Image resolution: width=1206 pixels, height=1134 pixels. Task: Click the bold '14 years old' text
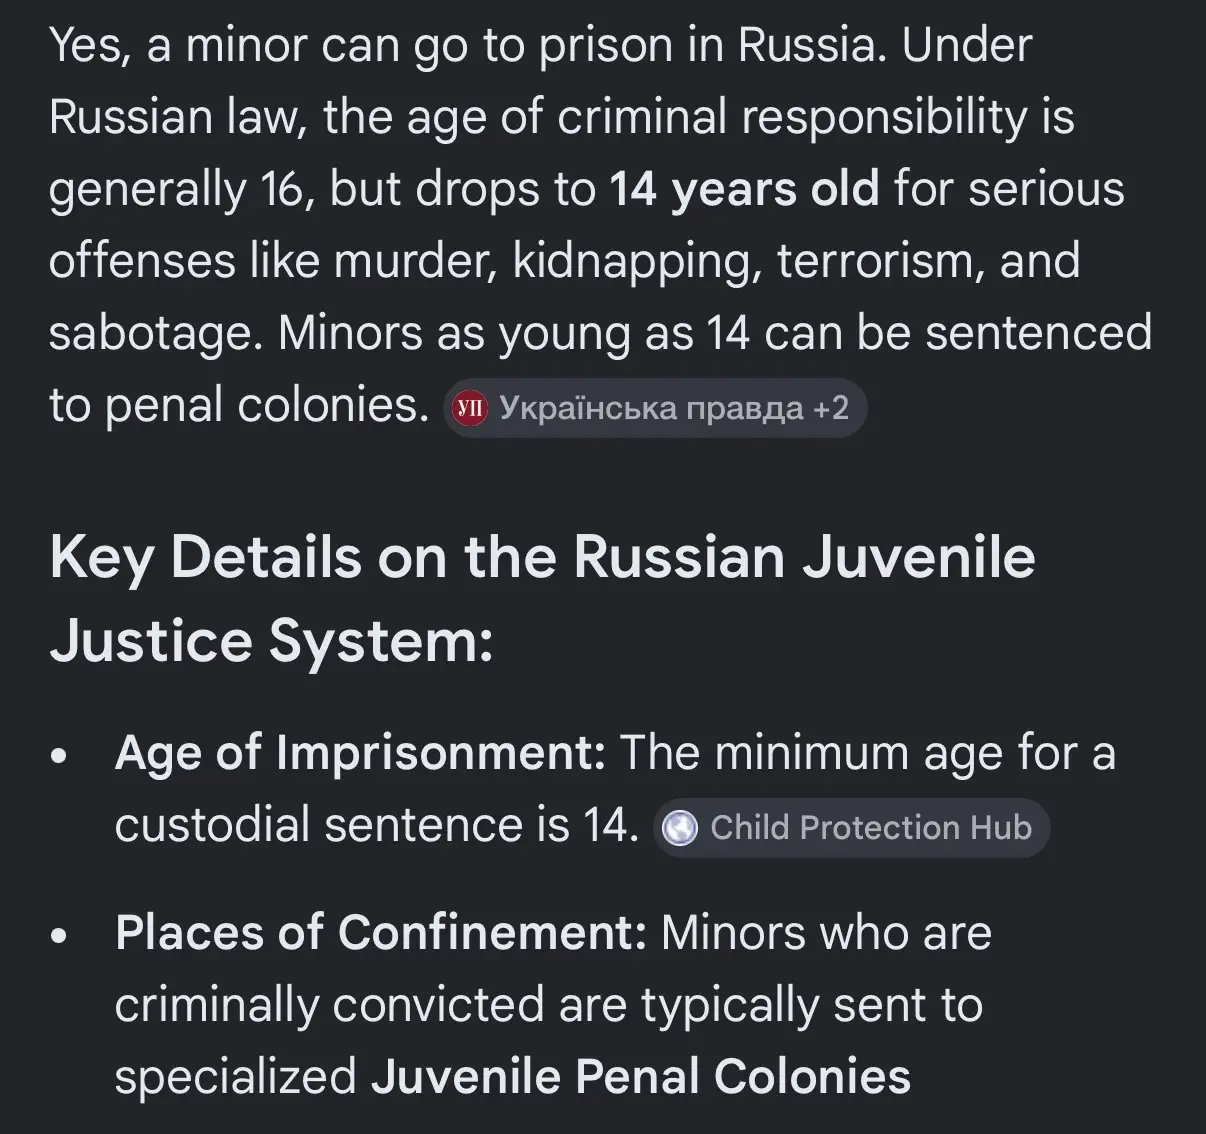(x=745, y=189)
